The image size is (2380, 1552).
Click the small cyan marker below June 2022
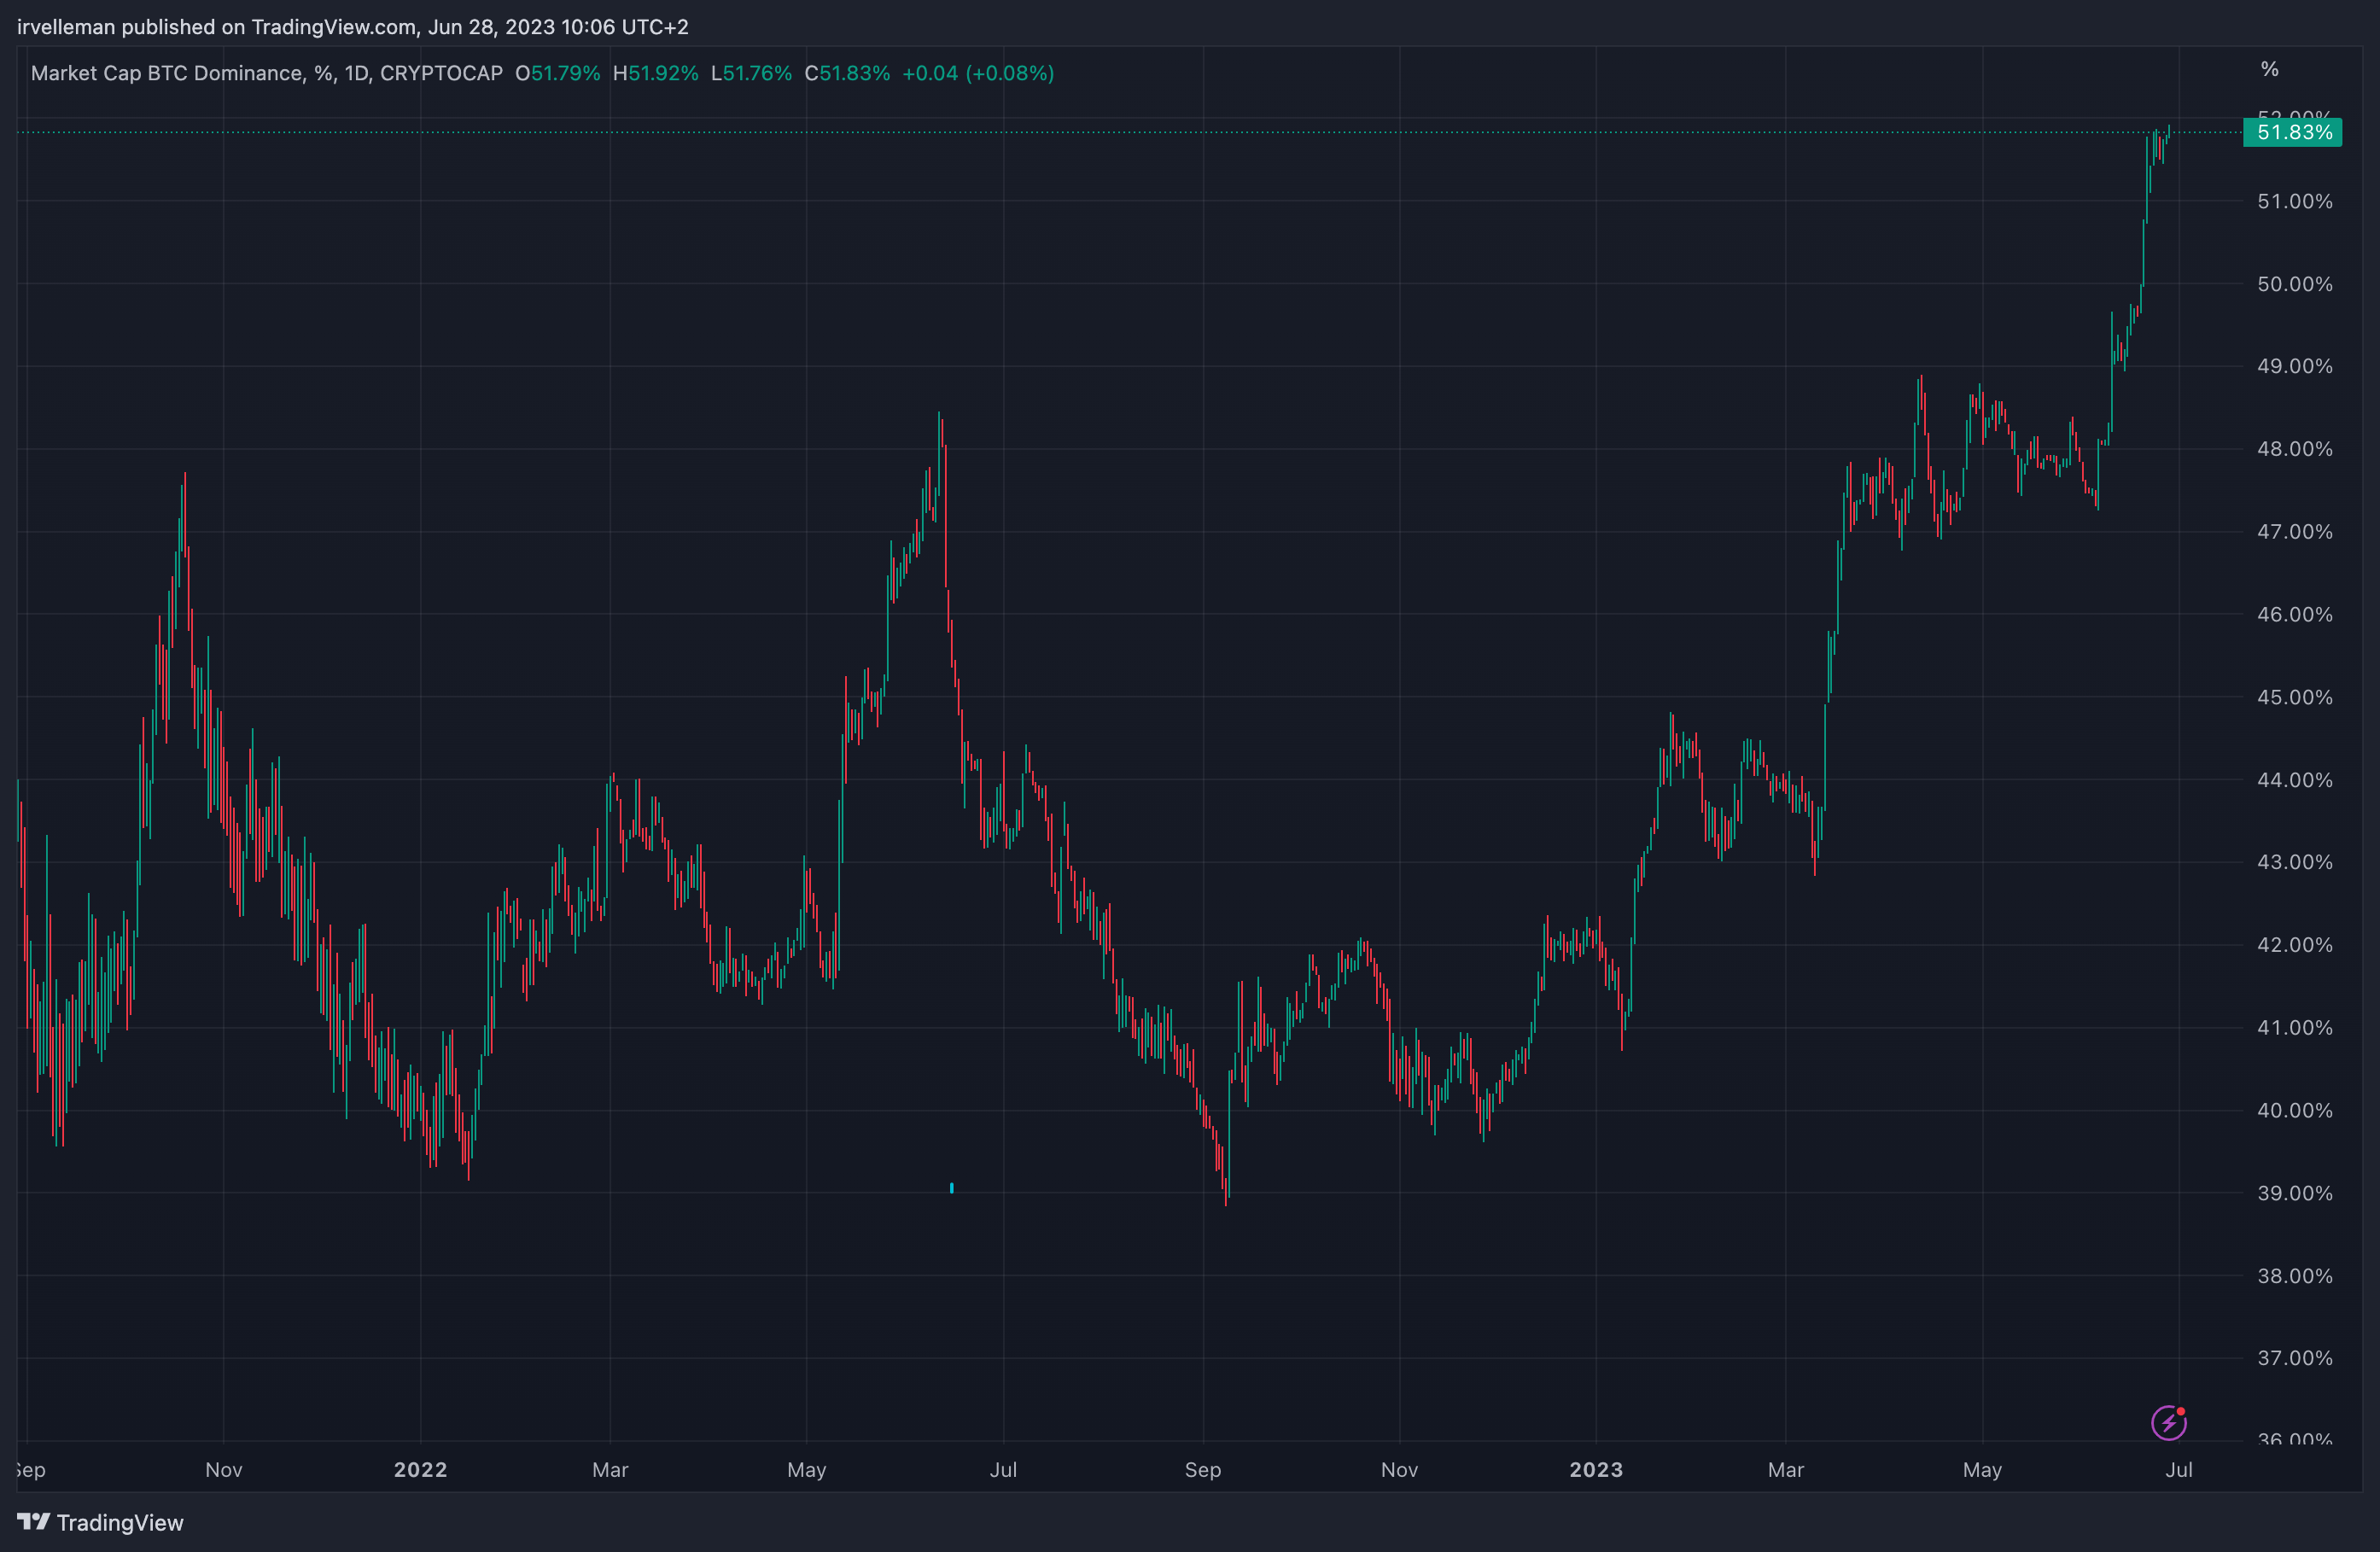click(951, 1188)
